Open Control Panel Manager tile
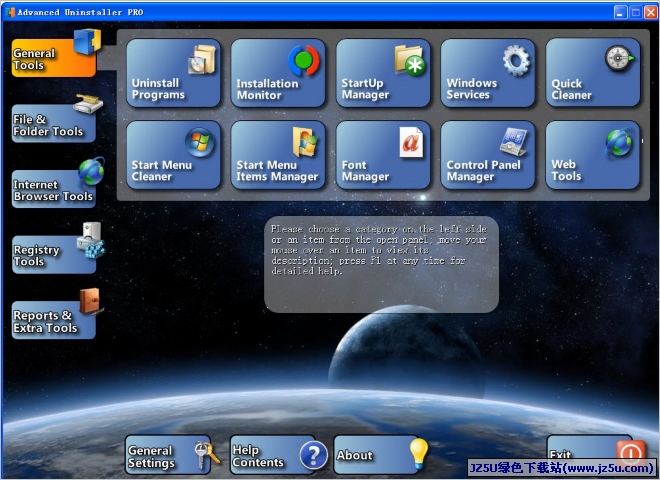Viewport: 660px width, 480px height. click(488, 155)
